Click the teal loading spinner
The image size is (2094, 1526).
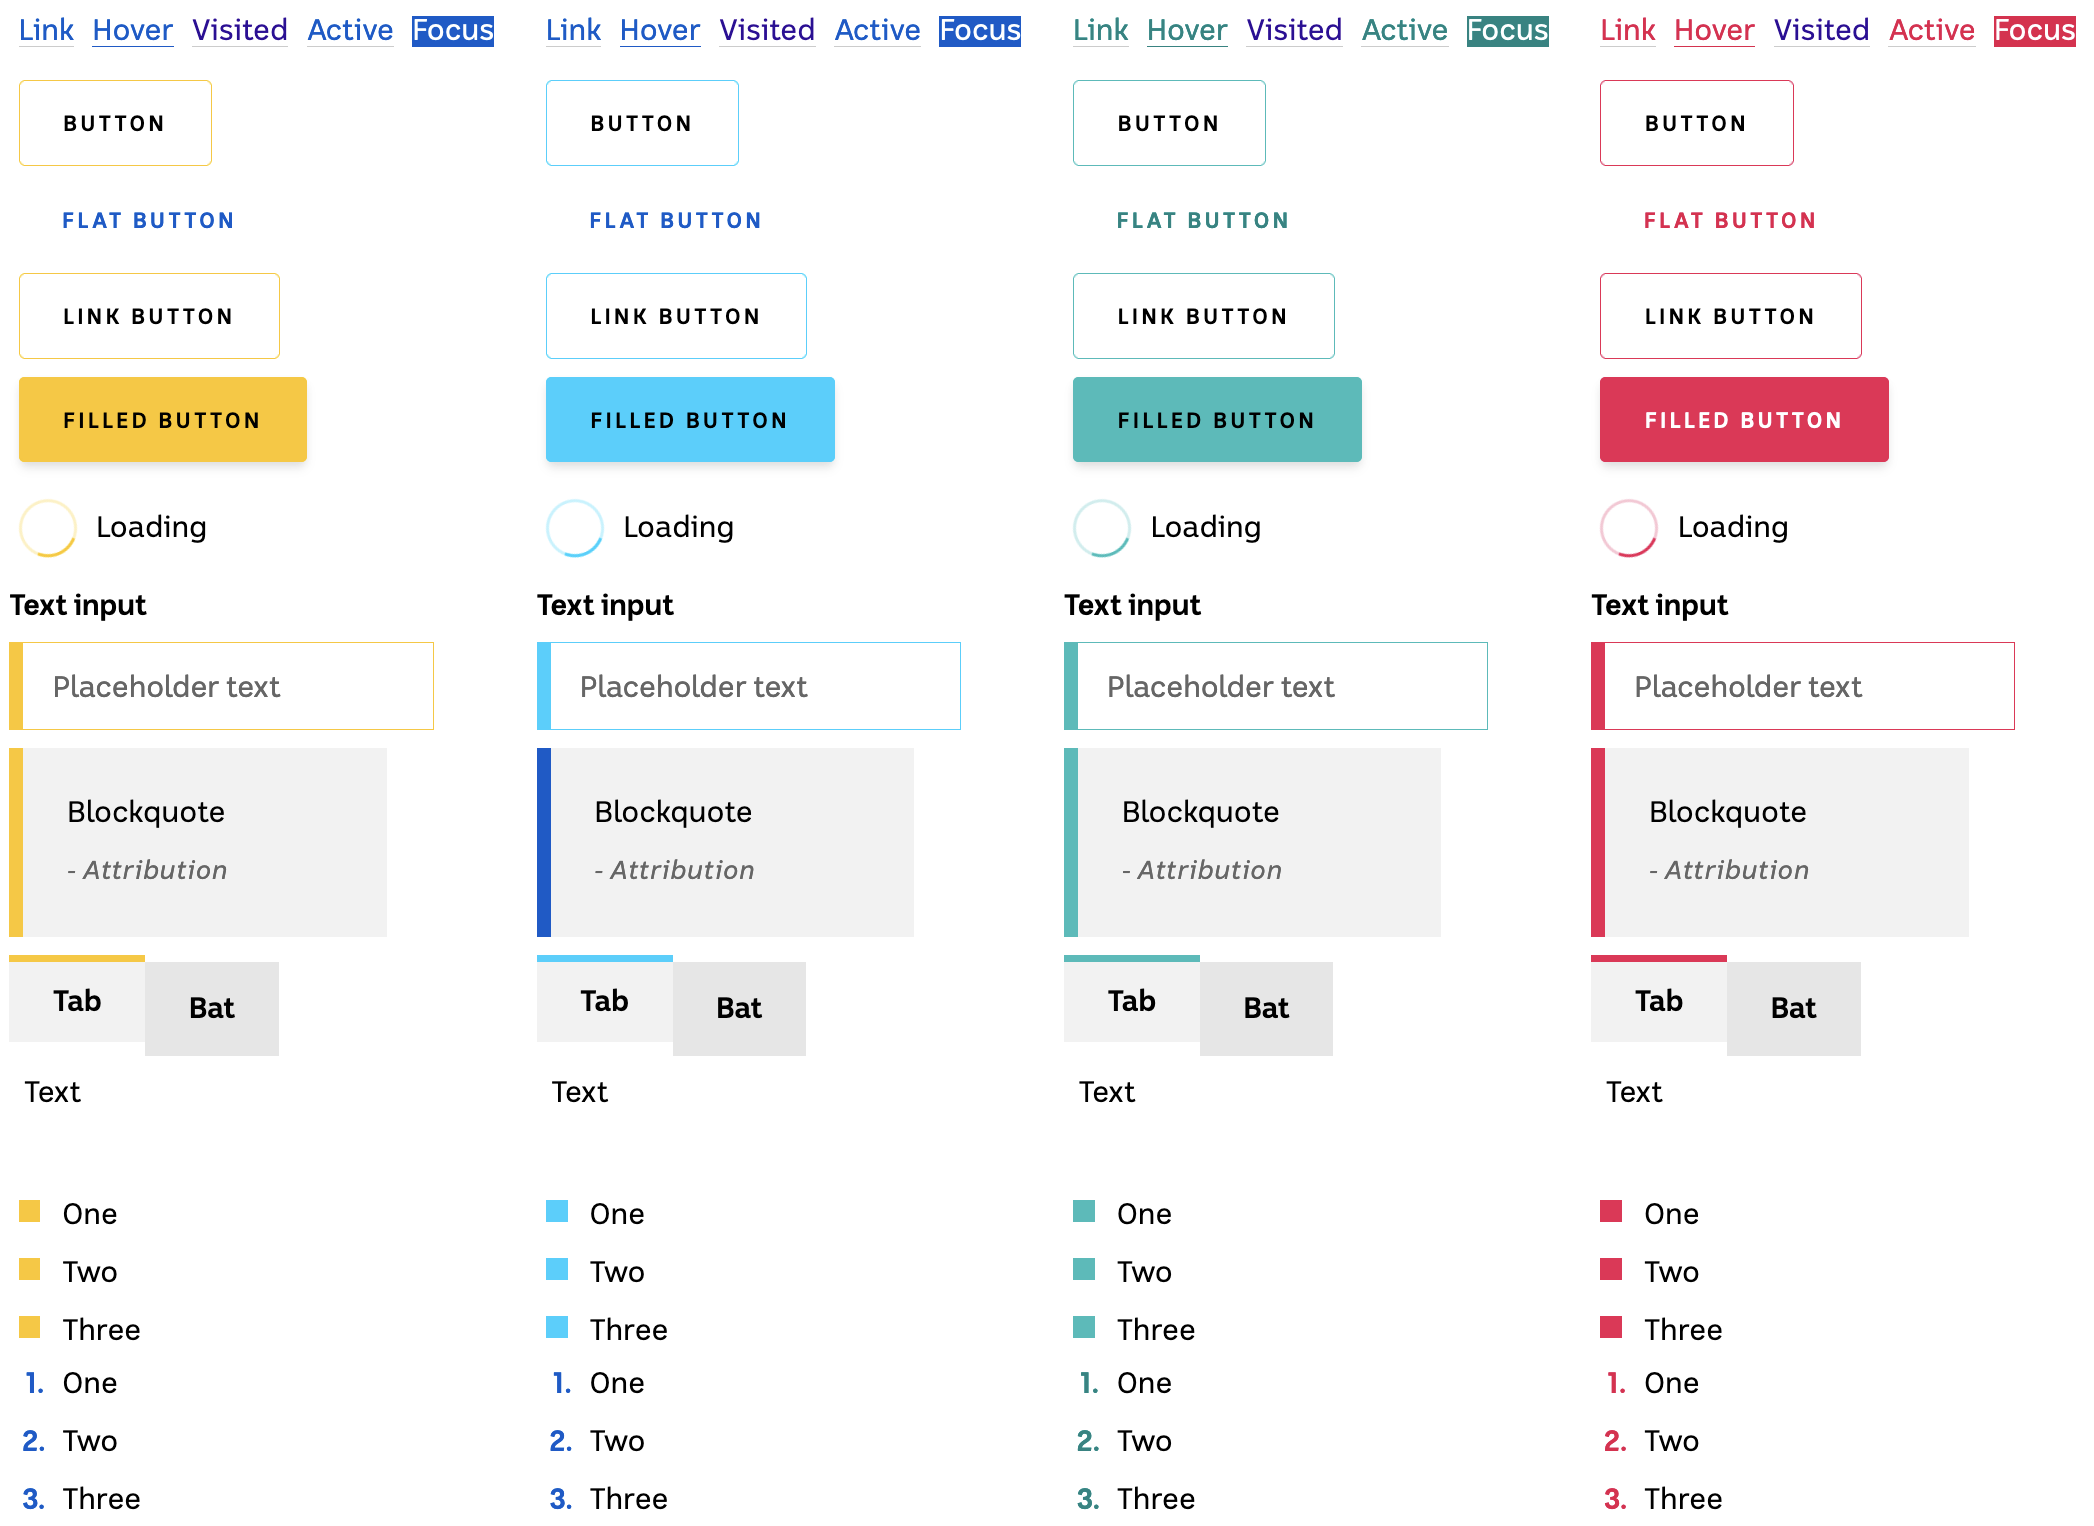tap(1101, 528)
